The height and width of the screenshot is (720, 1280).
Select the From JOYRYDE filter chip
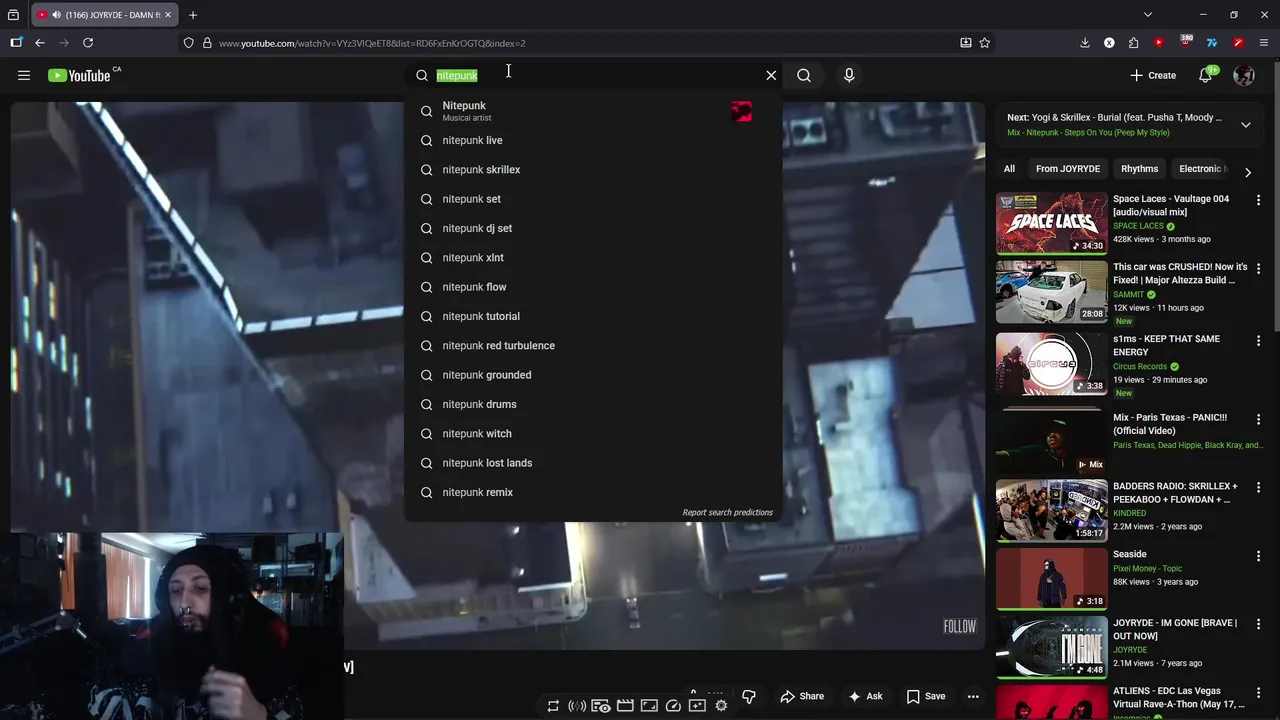pos(1068,169)
